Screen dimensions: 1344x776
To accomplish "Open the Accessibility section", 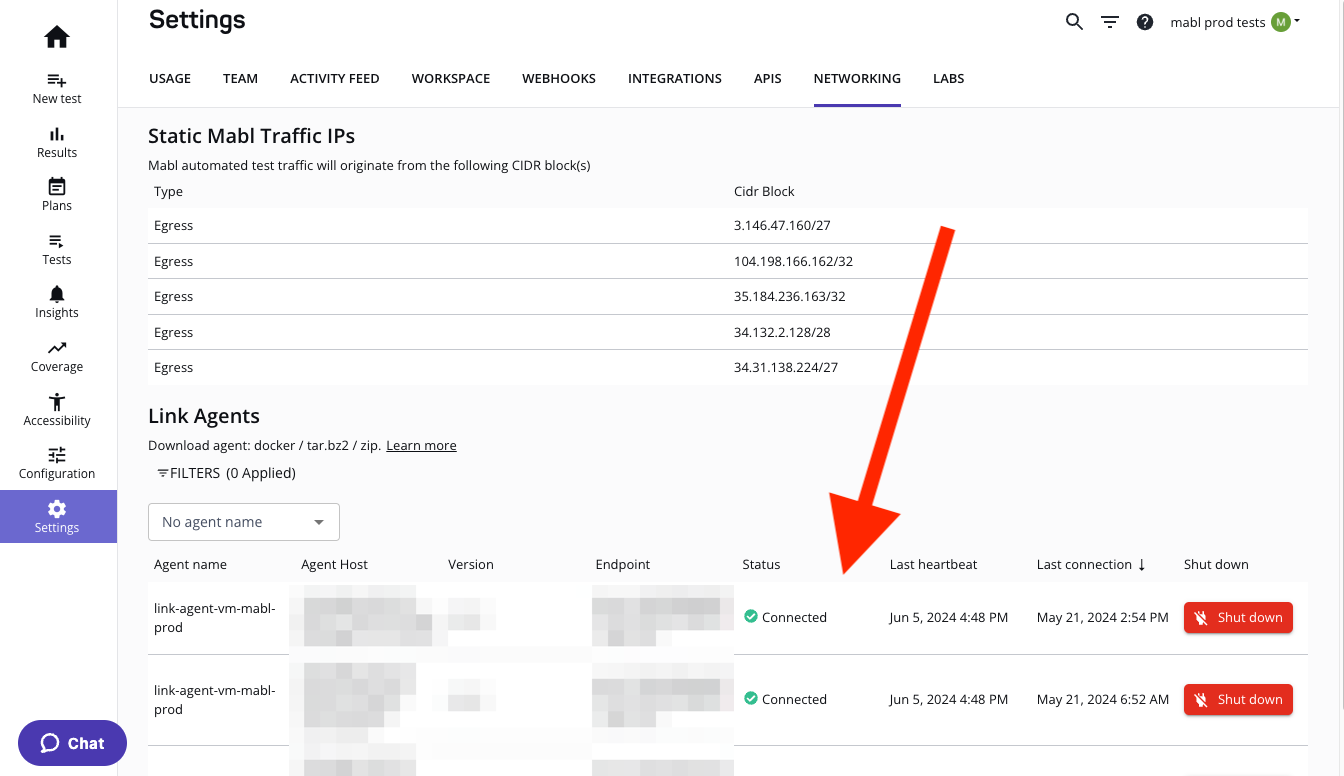I will click(57, 410).
